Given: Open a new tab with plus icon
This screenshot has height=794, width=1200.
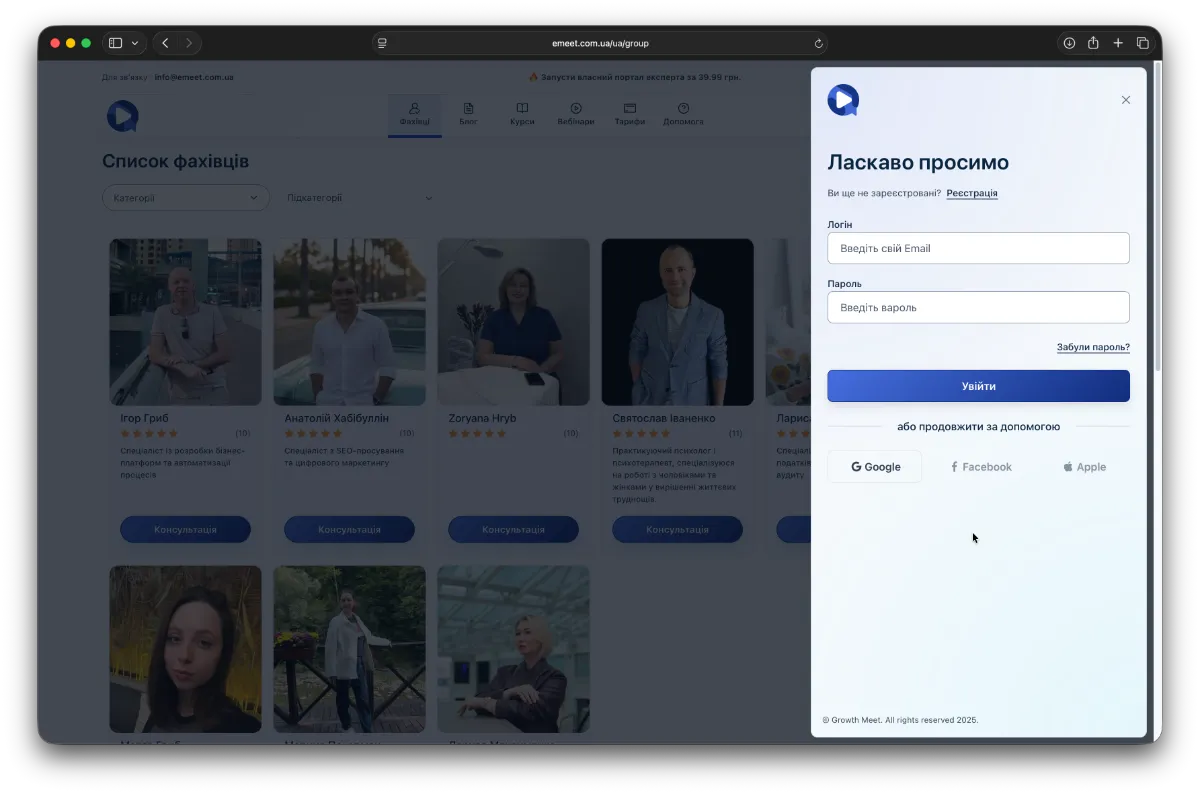Looking at the screenshot, I should pos(1118,43).
